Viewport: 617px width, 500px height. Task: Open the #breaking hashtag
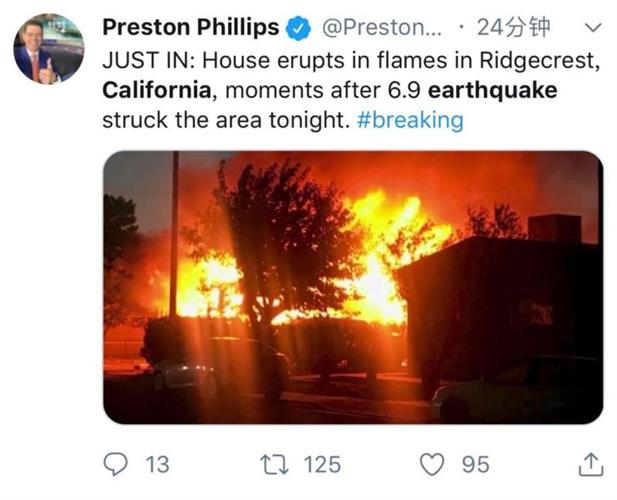click(x=410, y=121)
